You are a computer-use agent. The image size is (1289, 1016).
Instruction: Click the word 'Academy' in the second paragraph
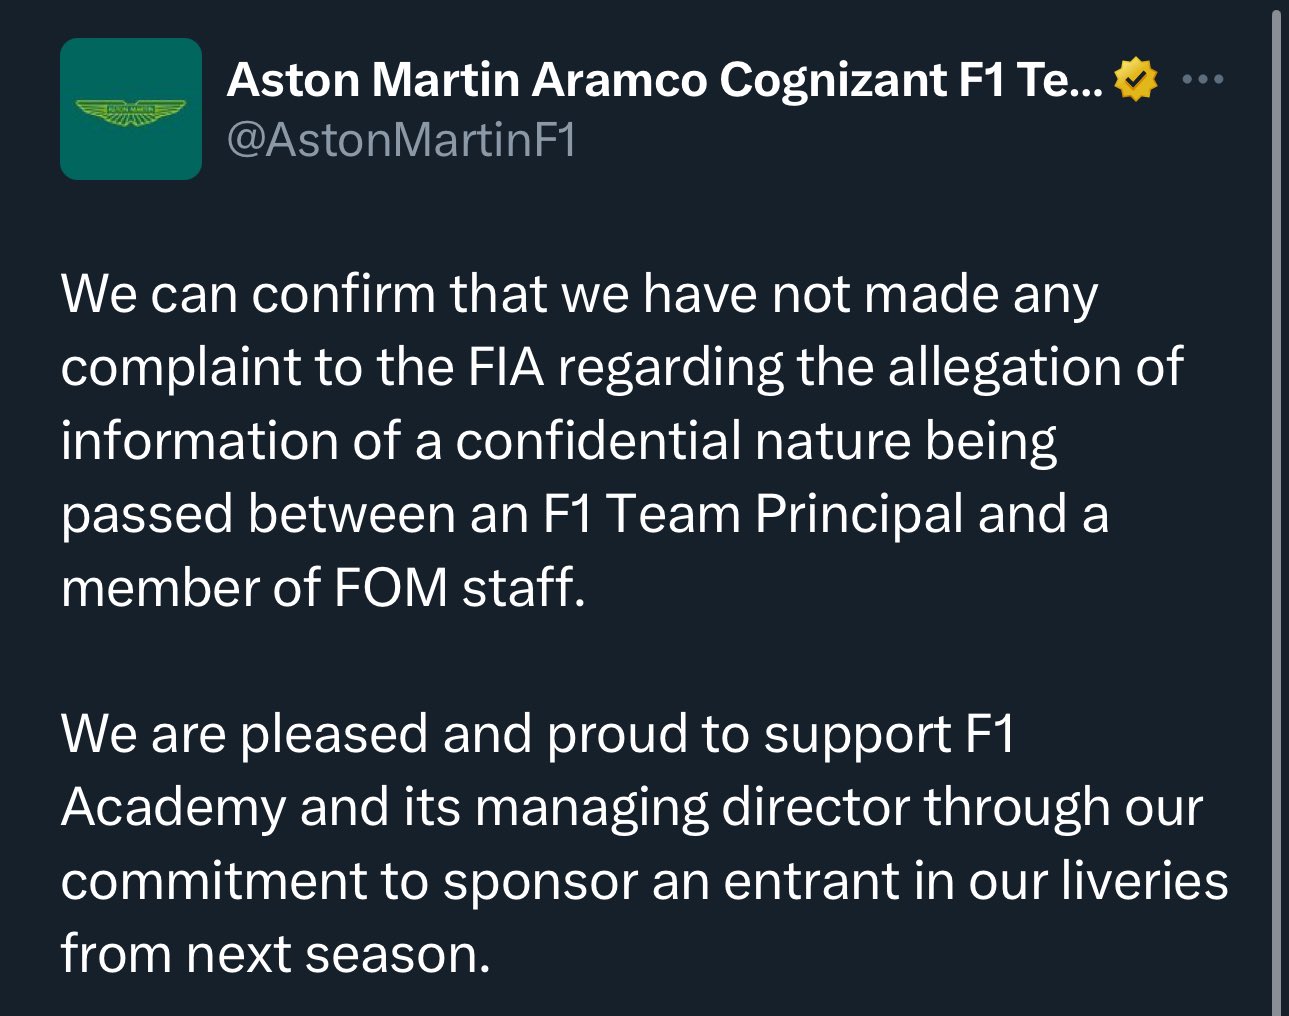pos(173,808)
